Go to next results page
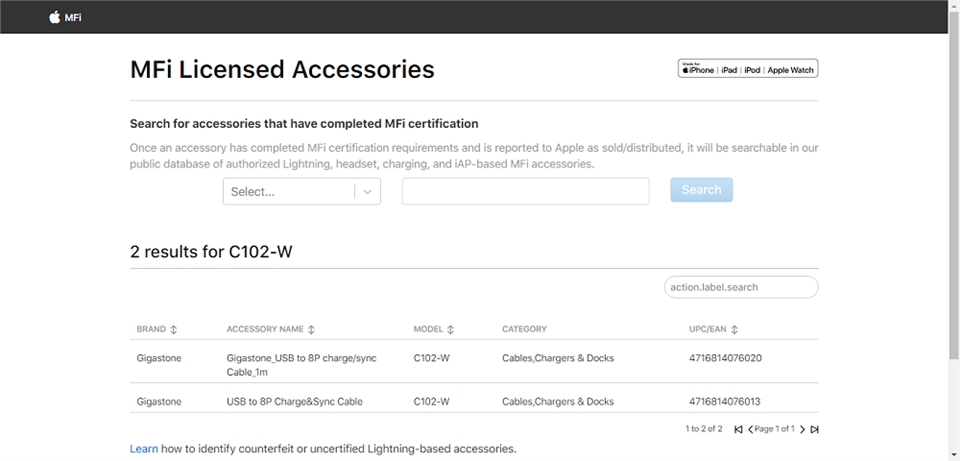This screenshot has width=960, height=461. click(x=802, y=429)
